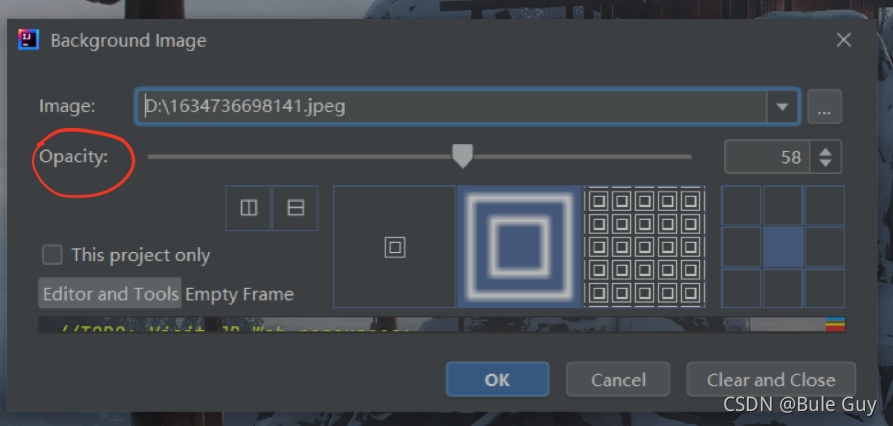Viewport: 893px width, 426px height.
Task: Choose center anchor position cell
Action: point(783,247)
